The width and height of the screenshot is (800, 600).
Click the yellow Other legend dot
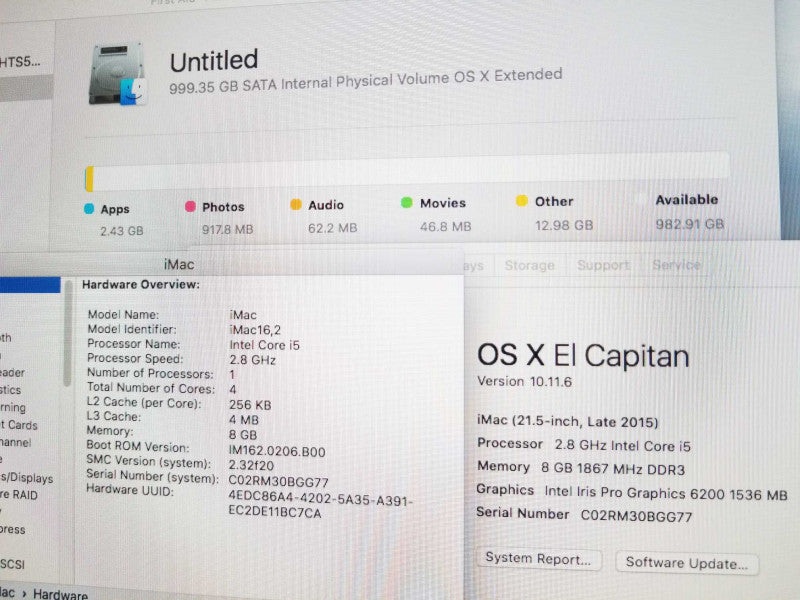[x=521, y=201]
